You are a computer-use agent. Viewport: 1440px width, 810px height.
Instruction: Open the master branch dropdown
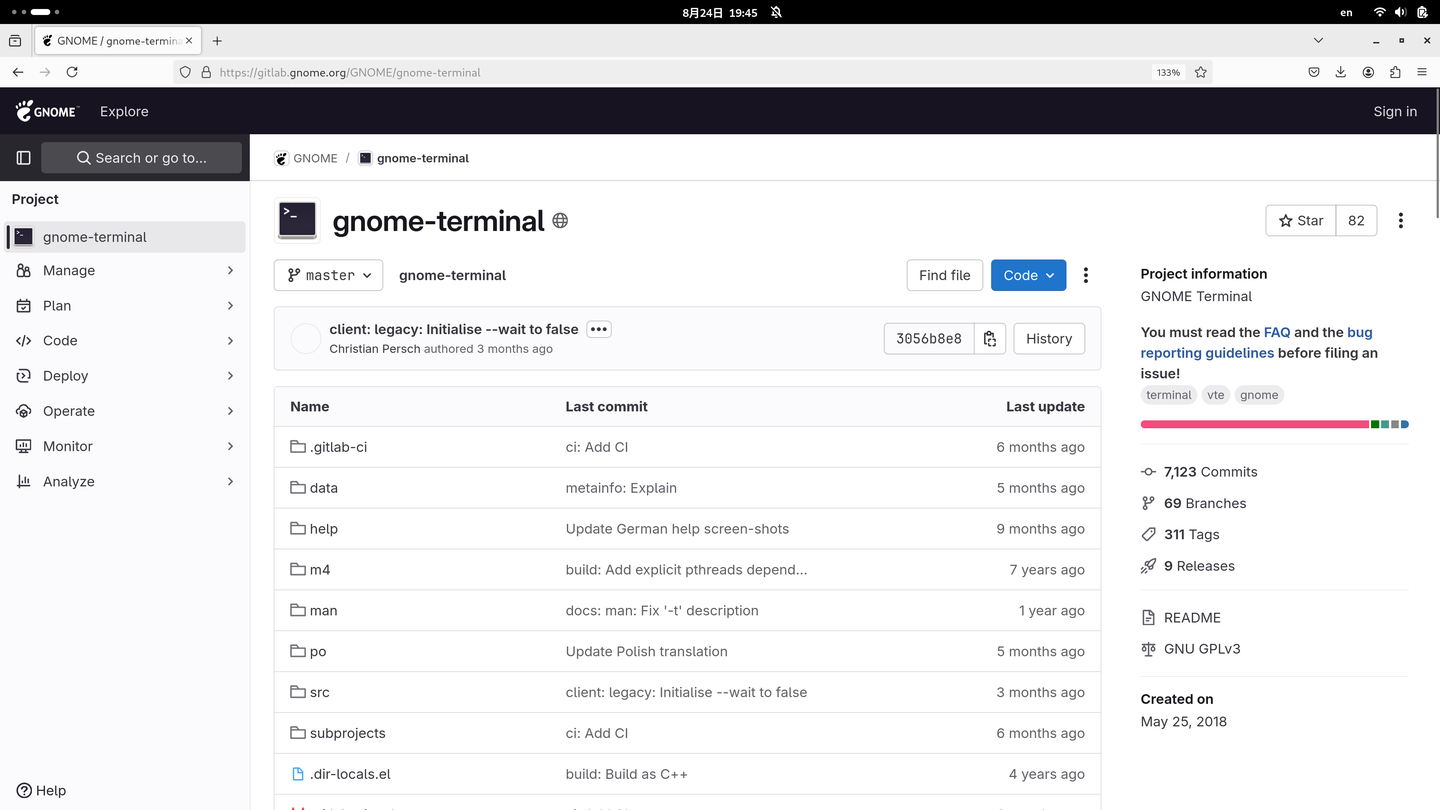coord(328,275)
